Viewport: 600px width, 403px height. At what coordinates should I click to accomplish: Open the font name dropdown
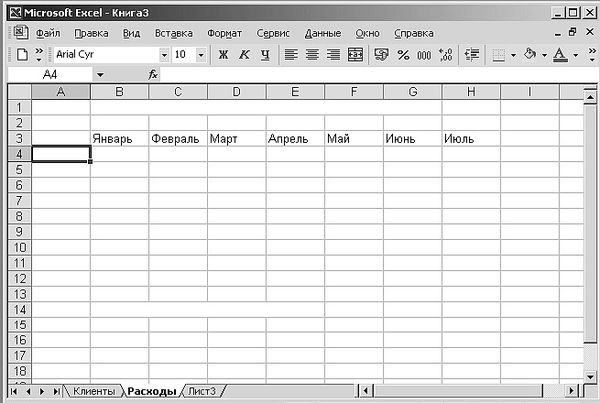[x=163, y=54]
